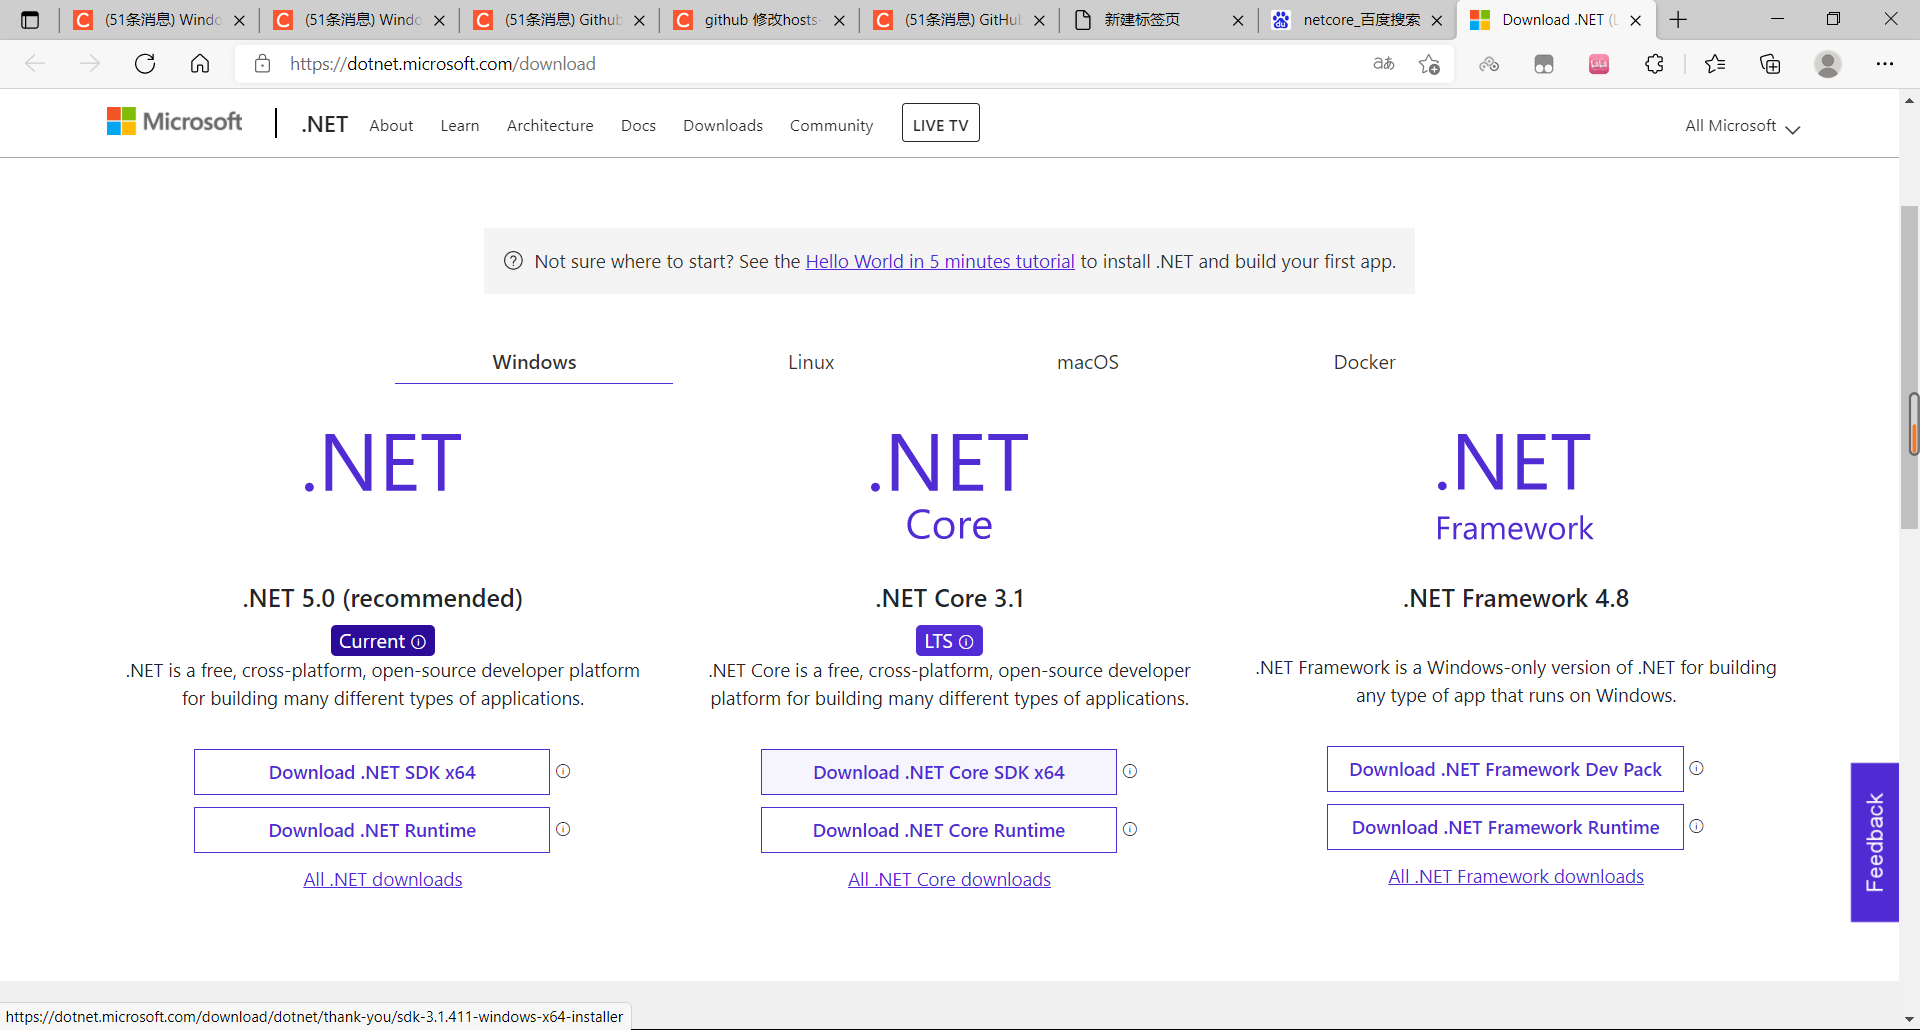The height and width of the screenshot is (1030, 1920).
Task: Add this page to favorites star icon
Action: click(1429, 64)
